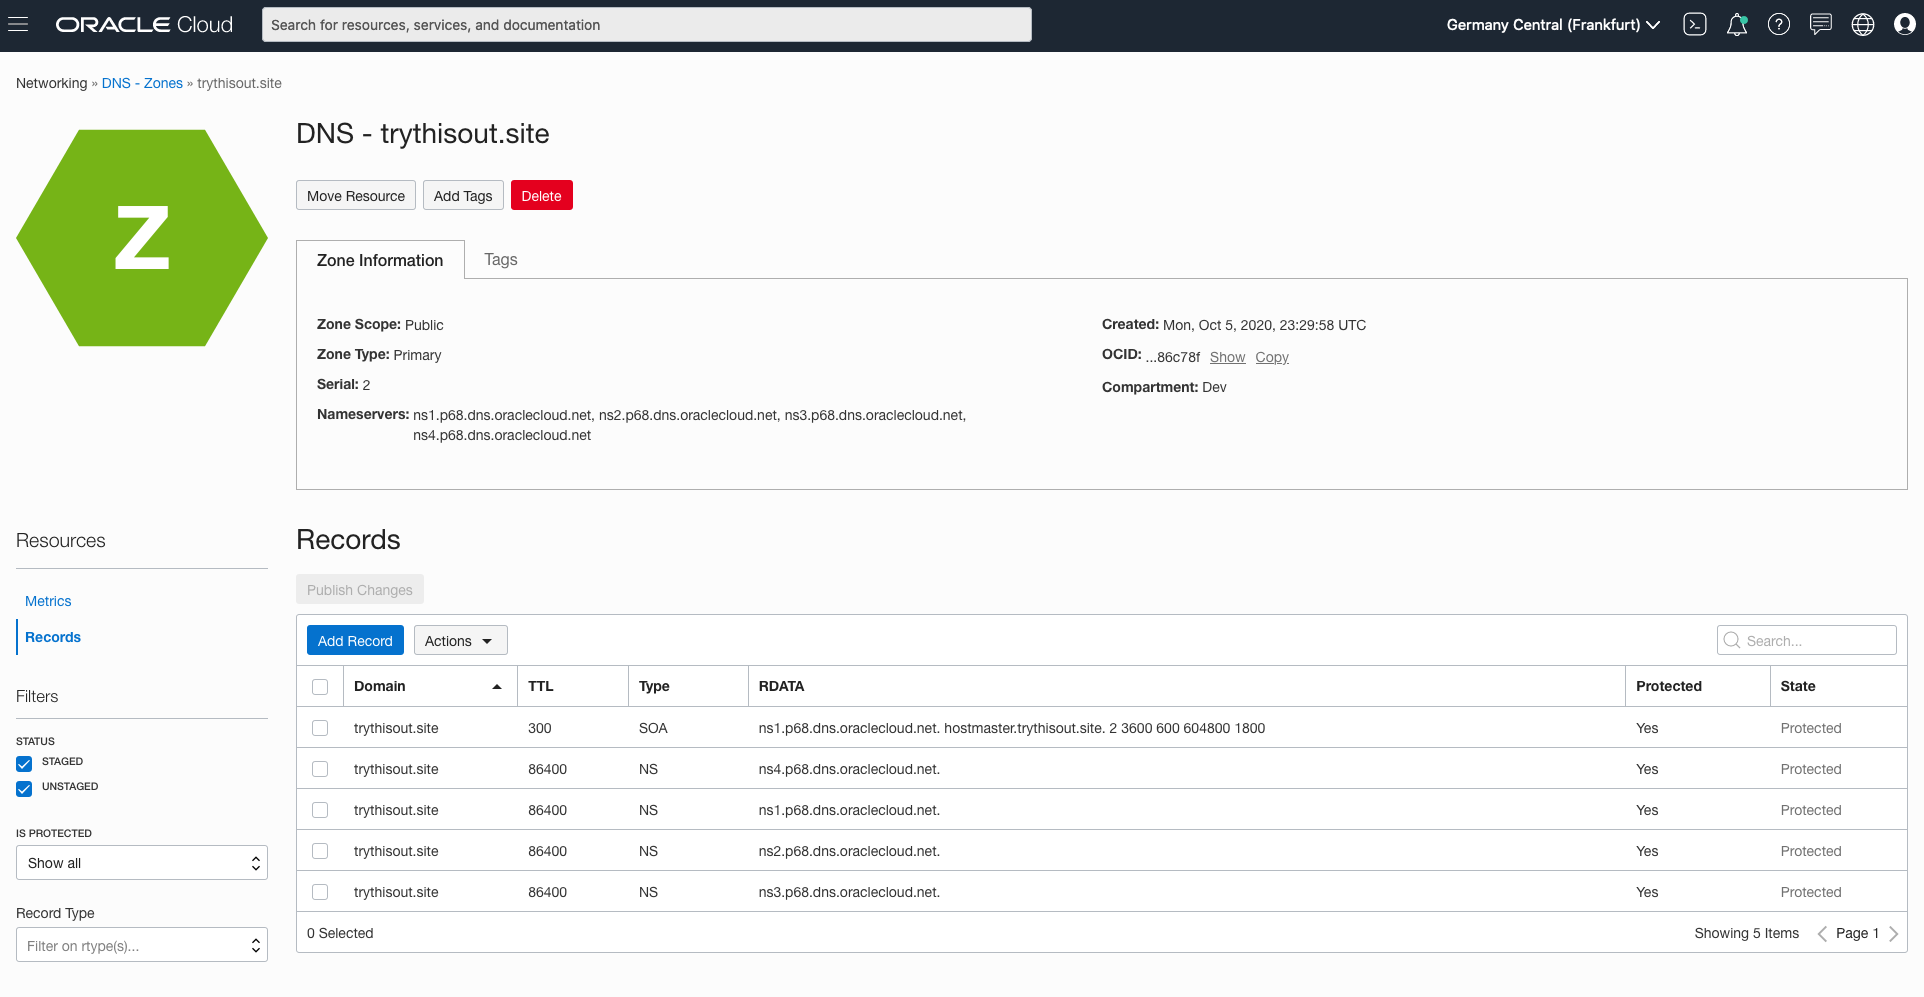Open the Is Protected 'Show all' dropdown
The width and height of the screenshot is (1924, 997).
pos(142,863)
